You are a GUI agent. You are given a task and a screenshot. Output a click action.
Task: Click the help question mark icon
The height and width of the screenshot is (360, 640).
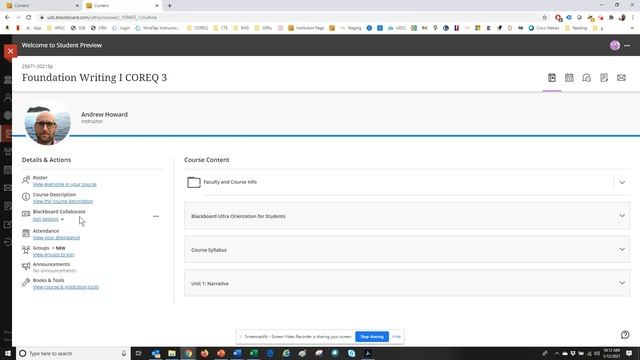[x=625, y=335]
